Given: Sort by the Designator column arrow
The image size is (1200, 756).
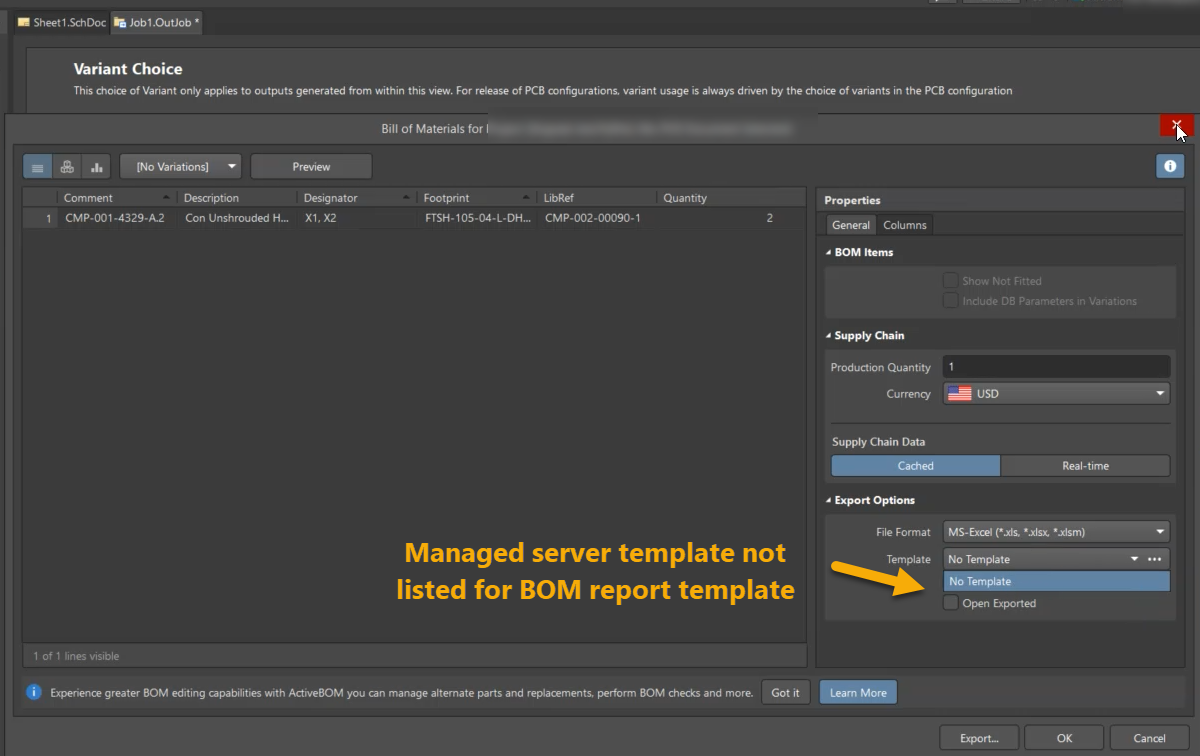Looking at the screenshot, I should click(406, 198).
